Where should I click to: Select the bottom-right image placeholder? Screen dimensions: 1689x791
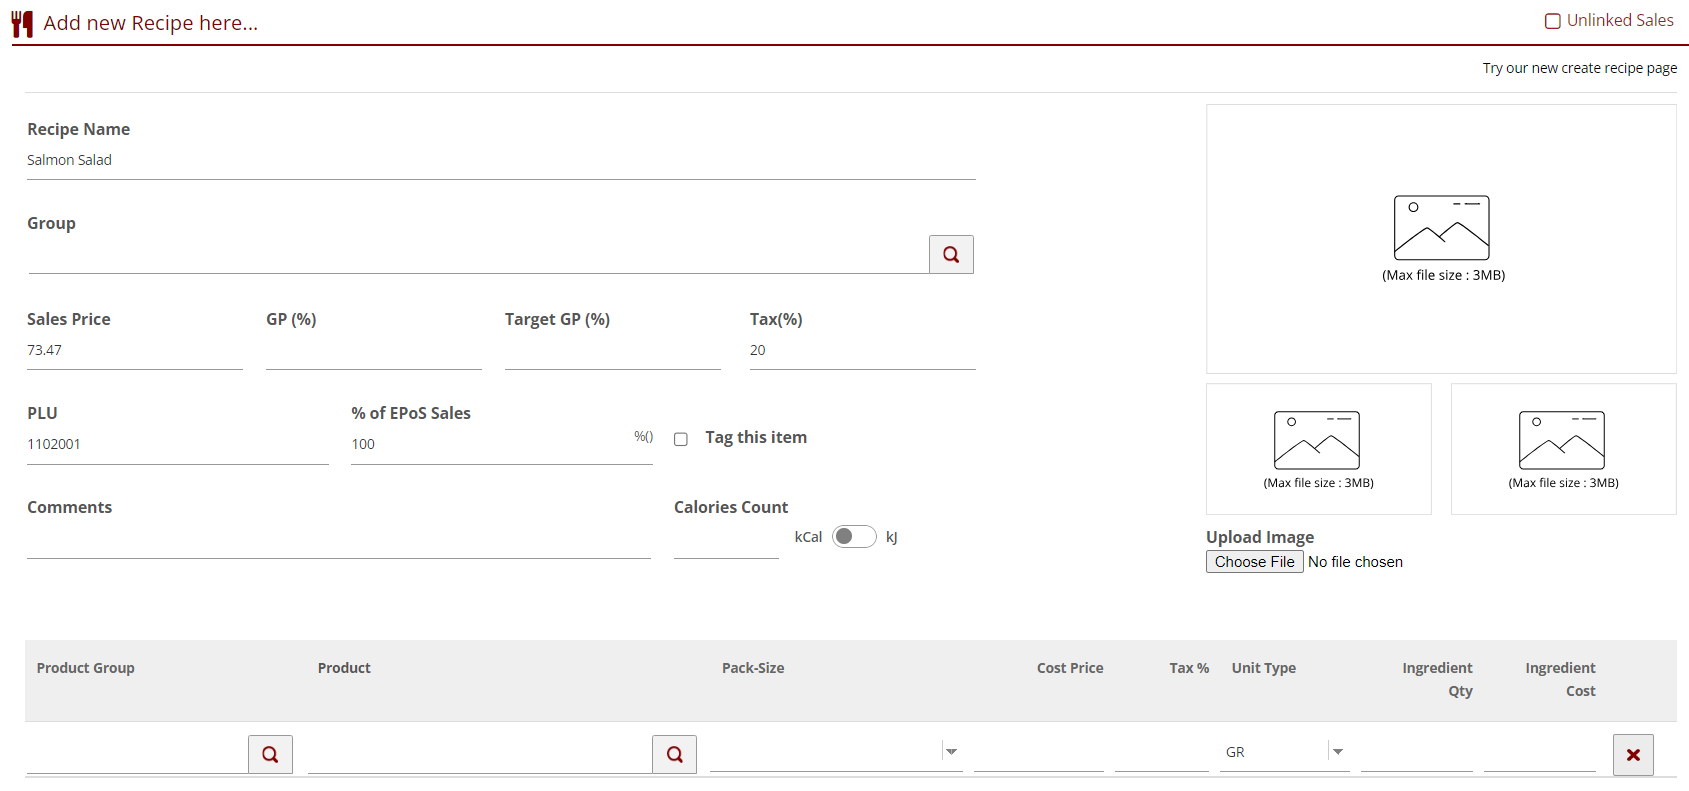pyautogui.click(x=1563, y=449)
